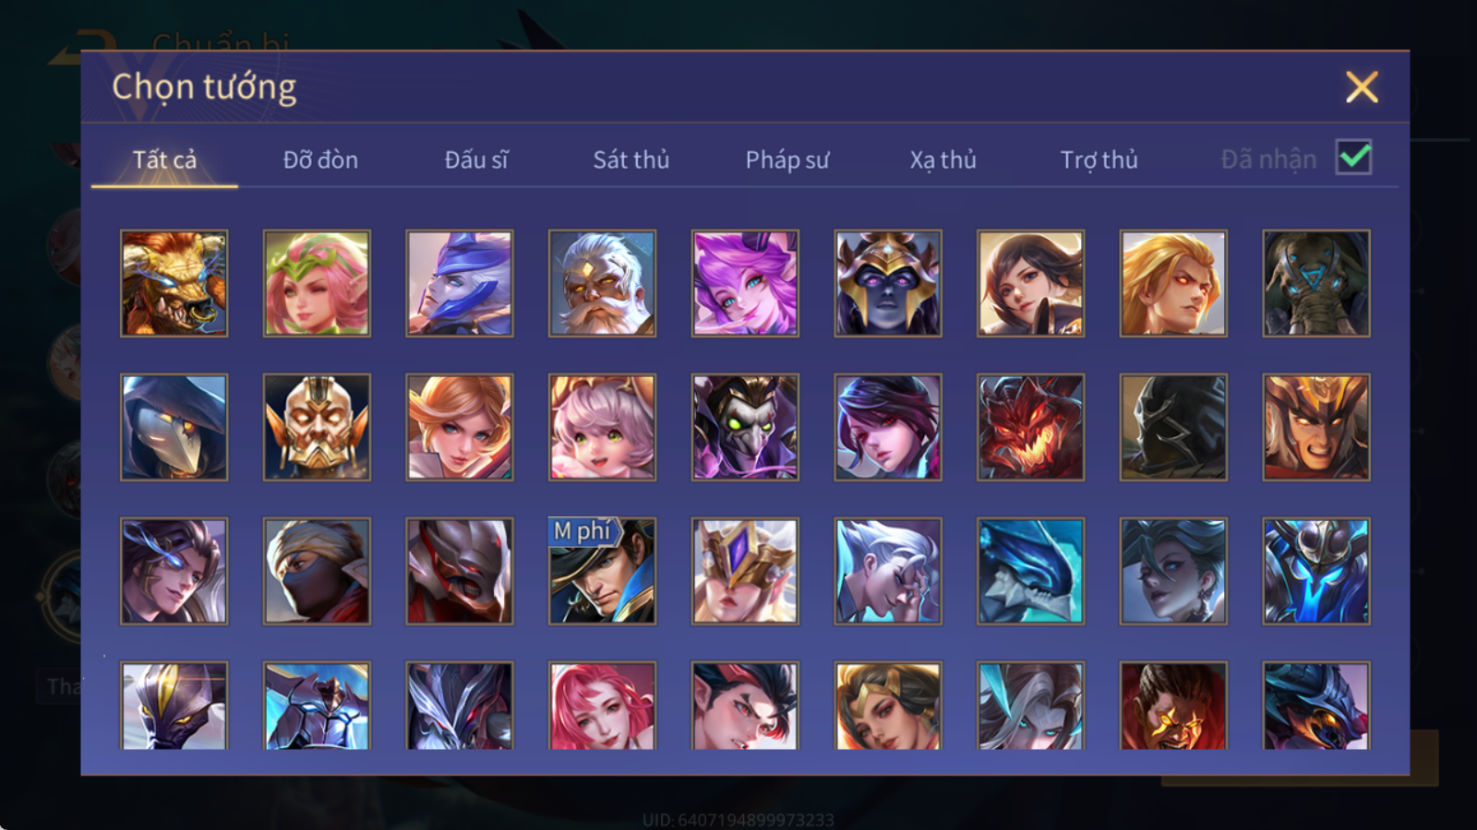Select the red demon monster hero
Screen dimensions: 1477x830
[x=1031, y=427]
